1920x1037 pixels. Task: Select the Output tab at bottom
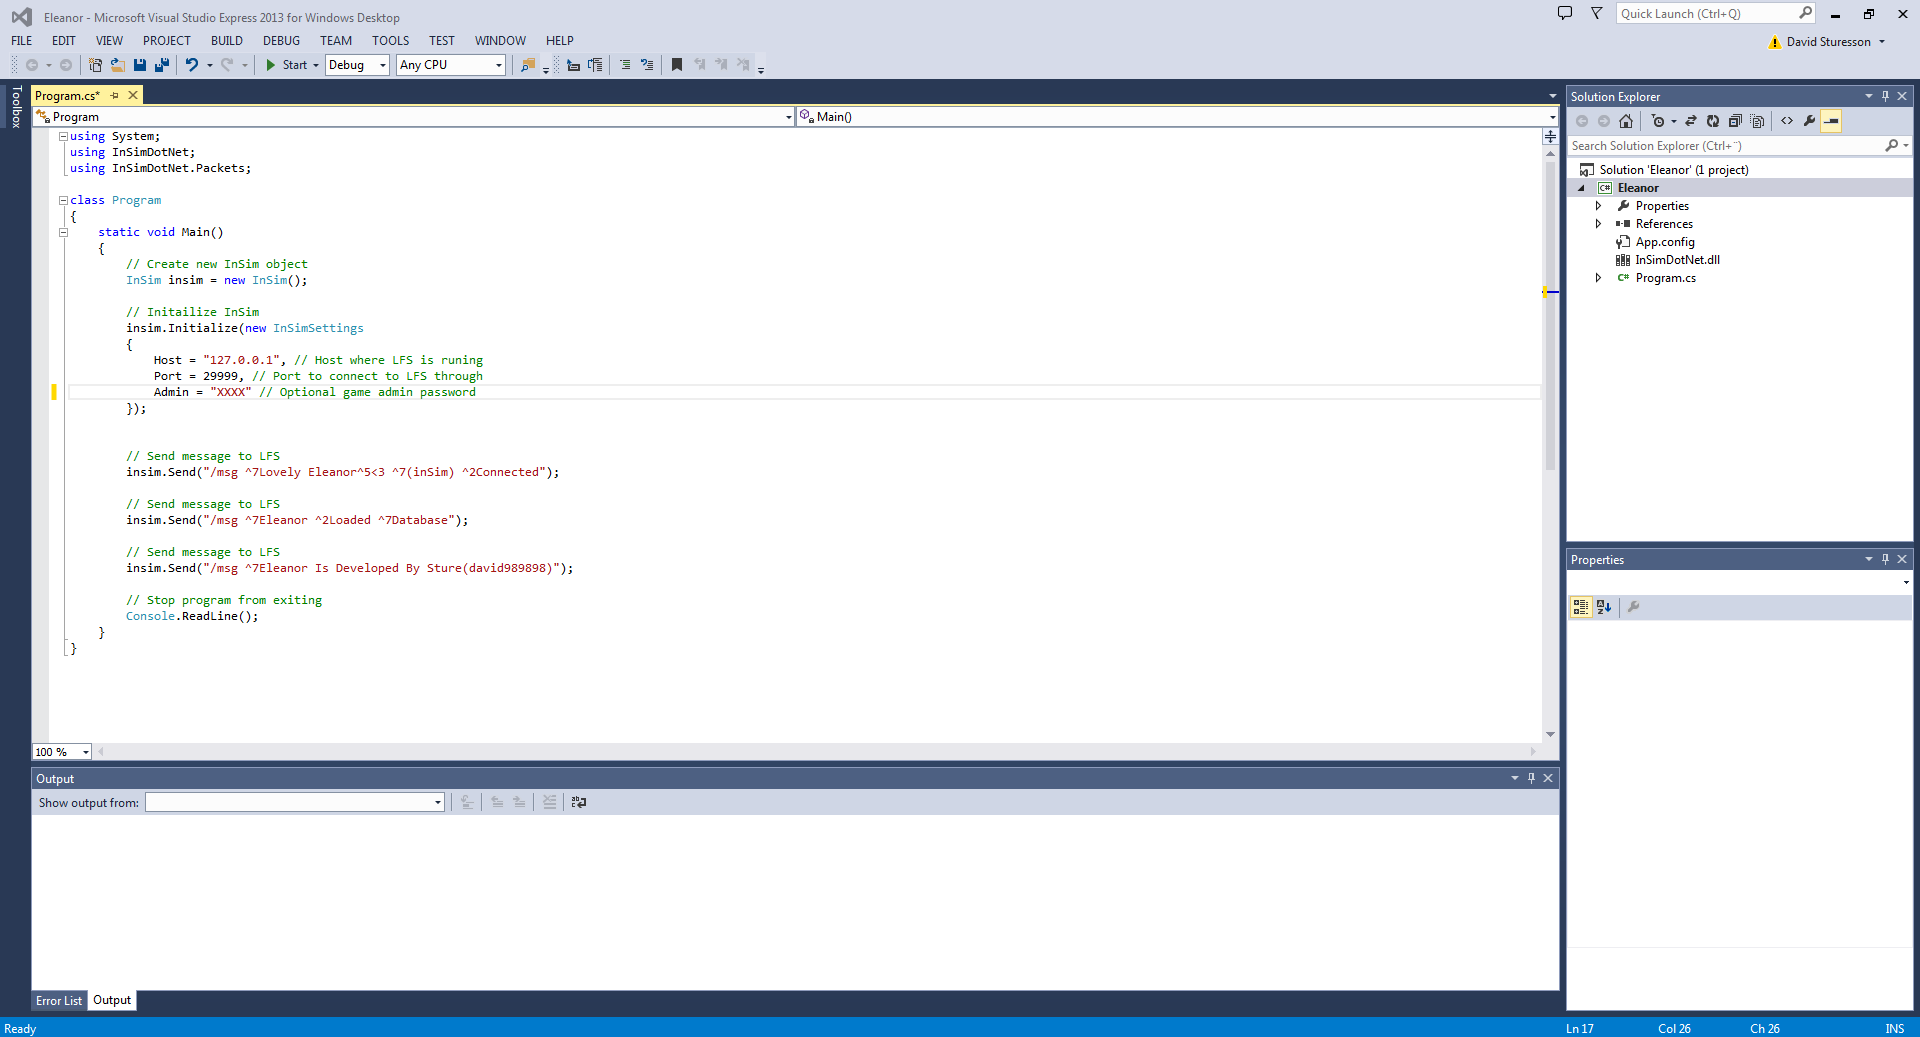pyautogui.click(x=112, y=1000)
